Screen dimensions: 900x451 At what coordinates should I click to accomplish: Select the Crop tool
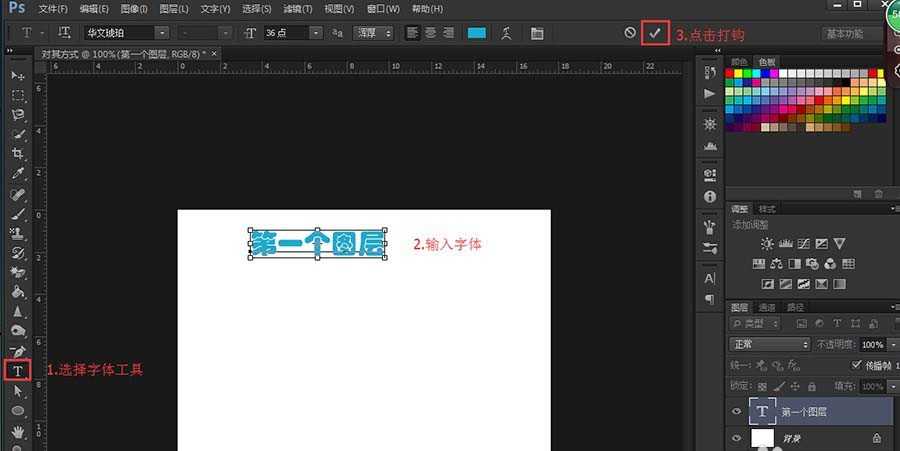pos(18,154)
